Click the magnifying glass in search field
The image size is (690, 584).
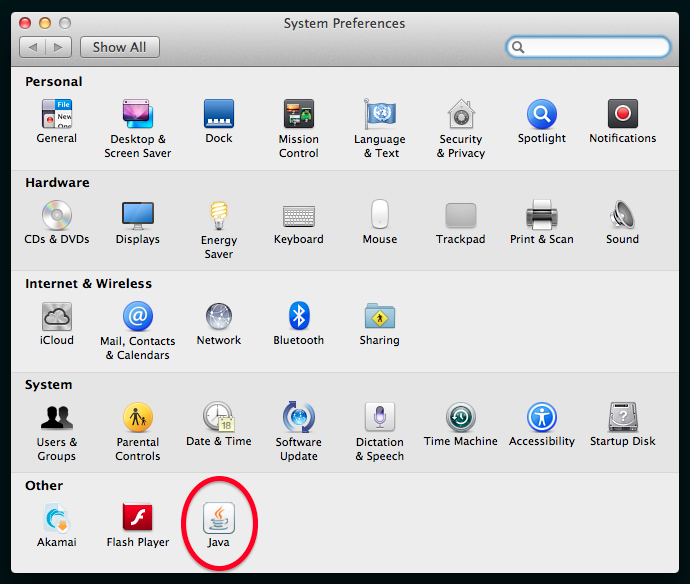click(518, 47)
